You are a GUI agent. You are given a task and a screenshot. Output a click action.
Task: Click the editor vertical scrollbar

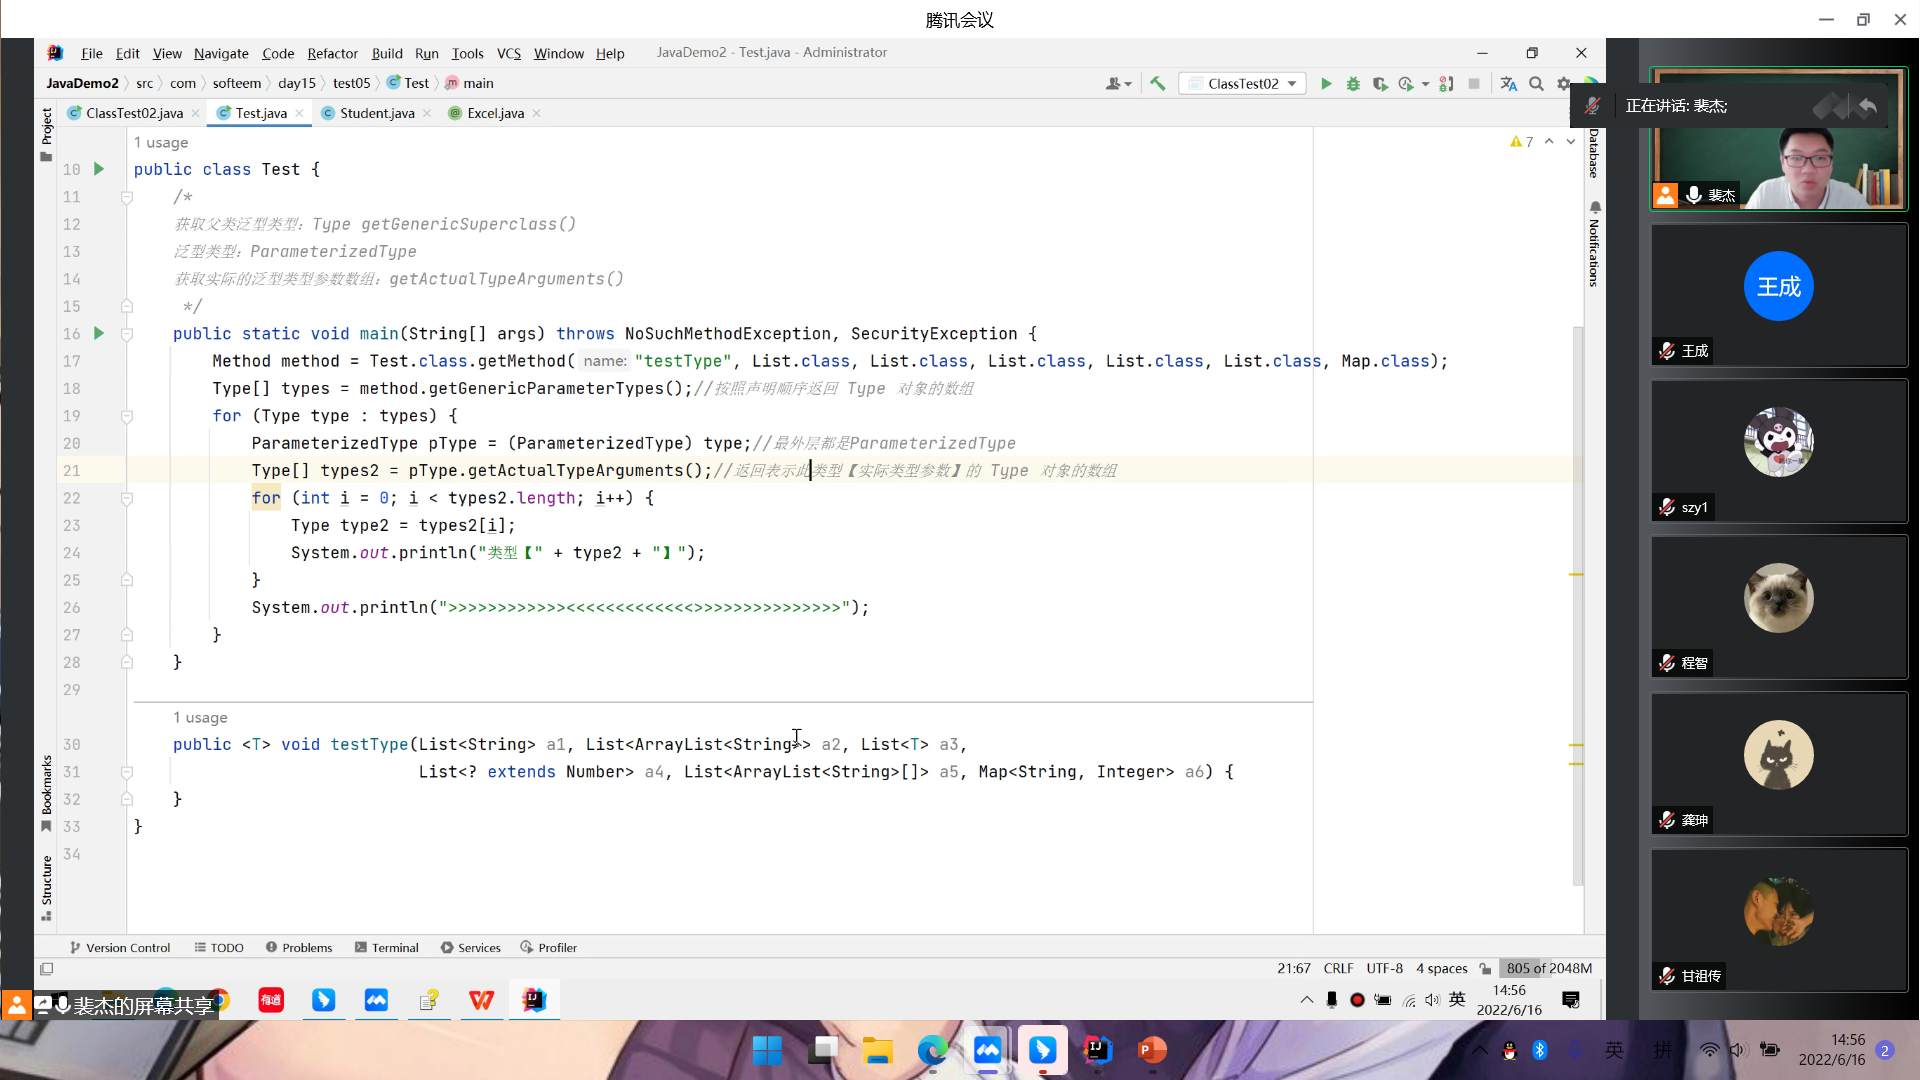1578,600
